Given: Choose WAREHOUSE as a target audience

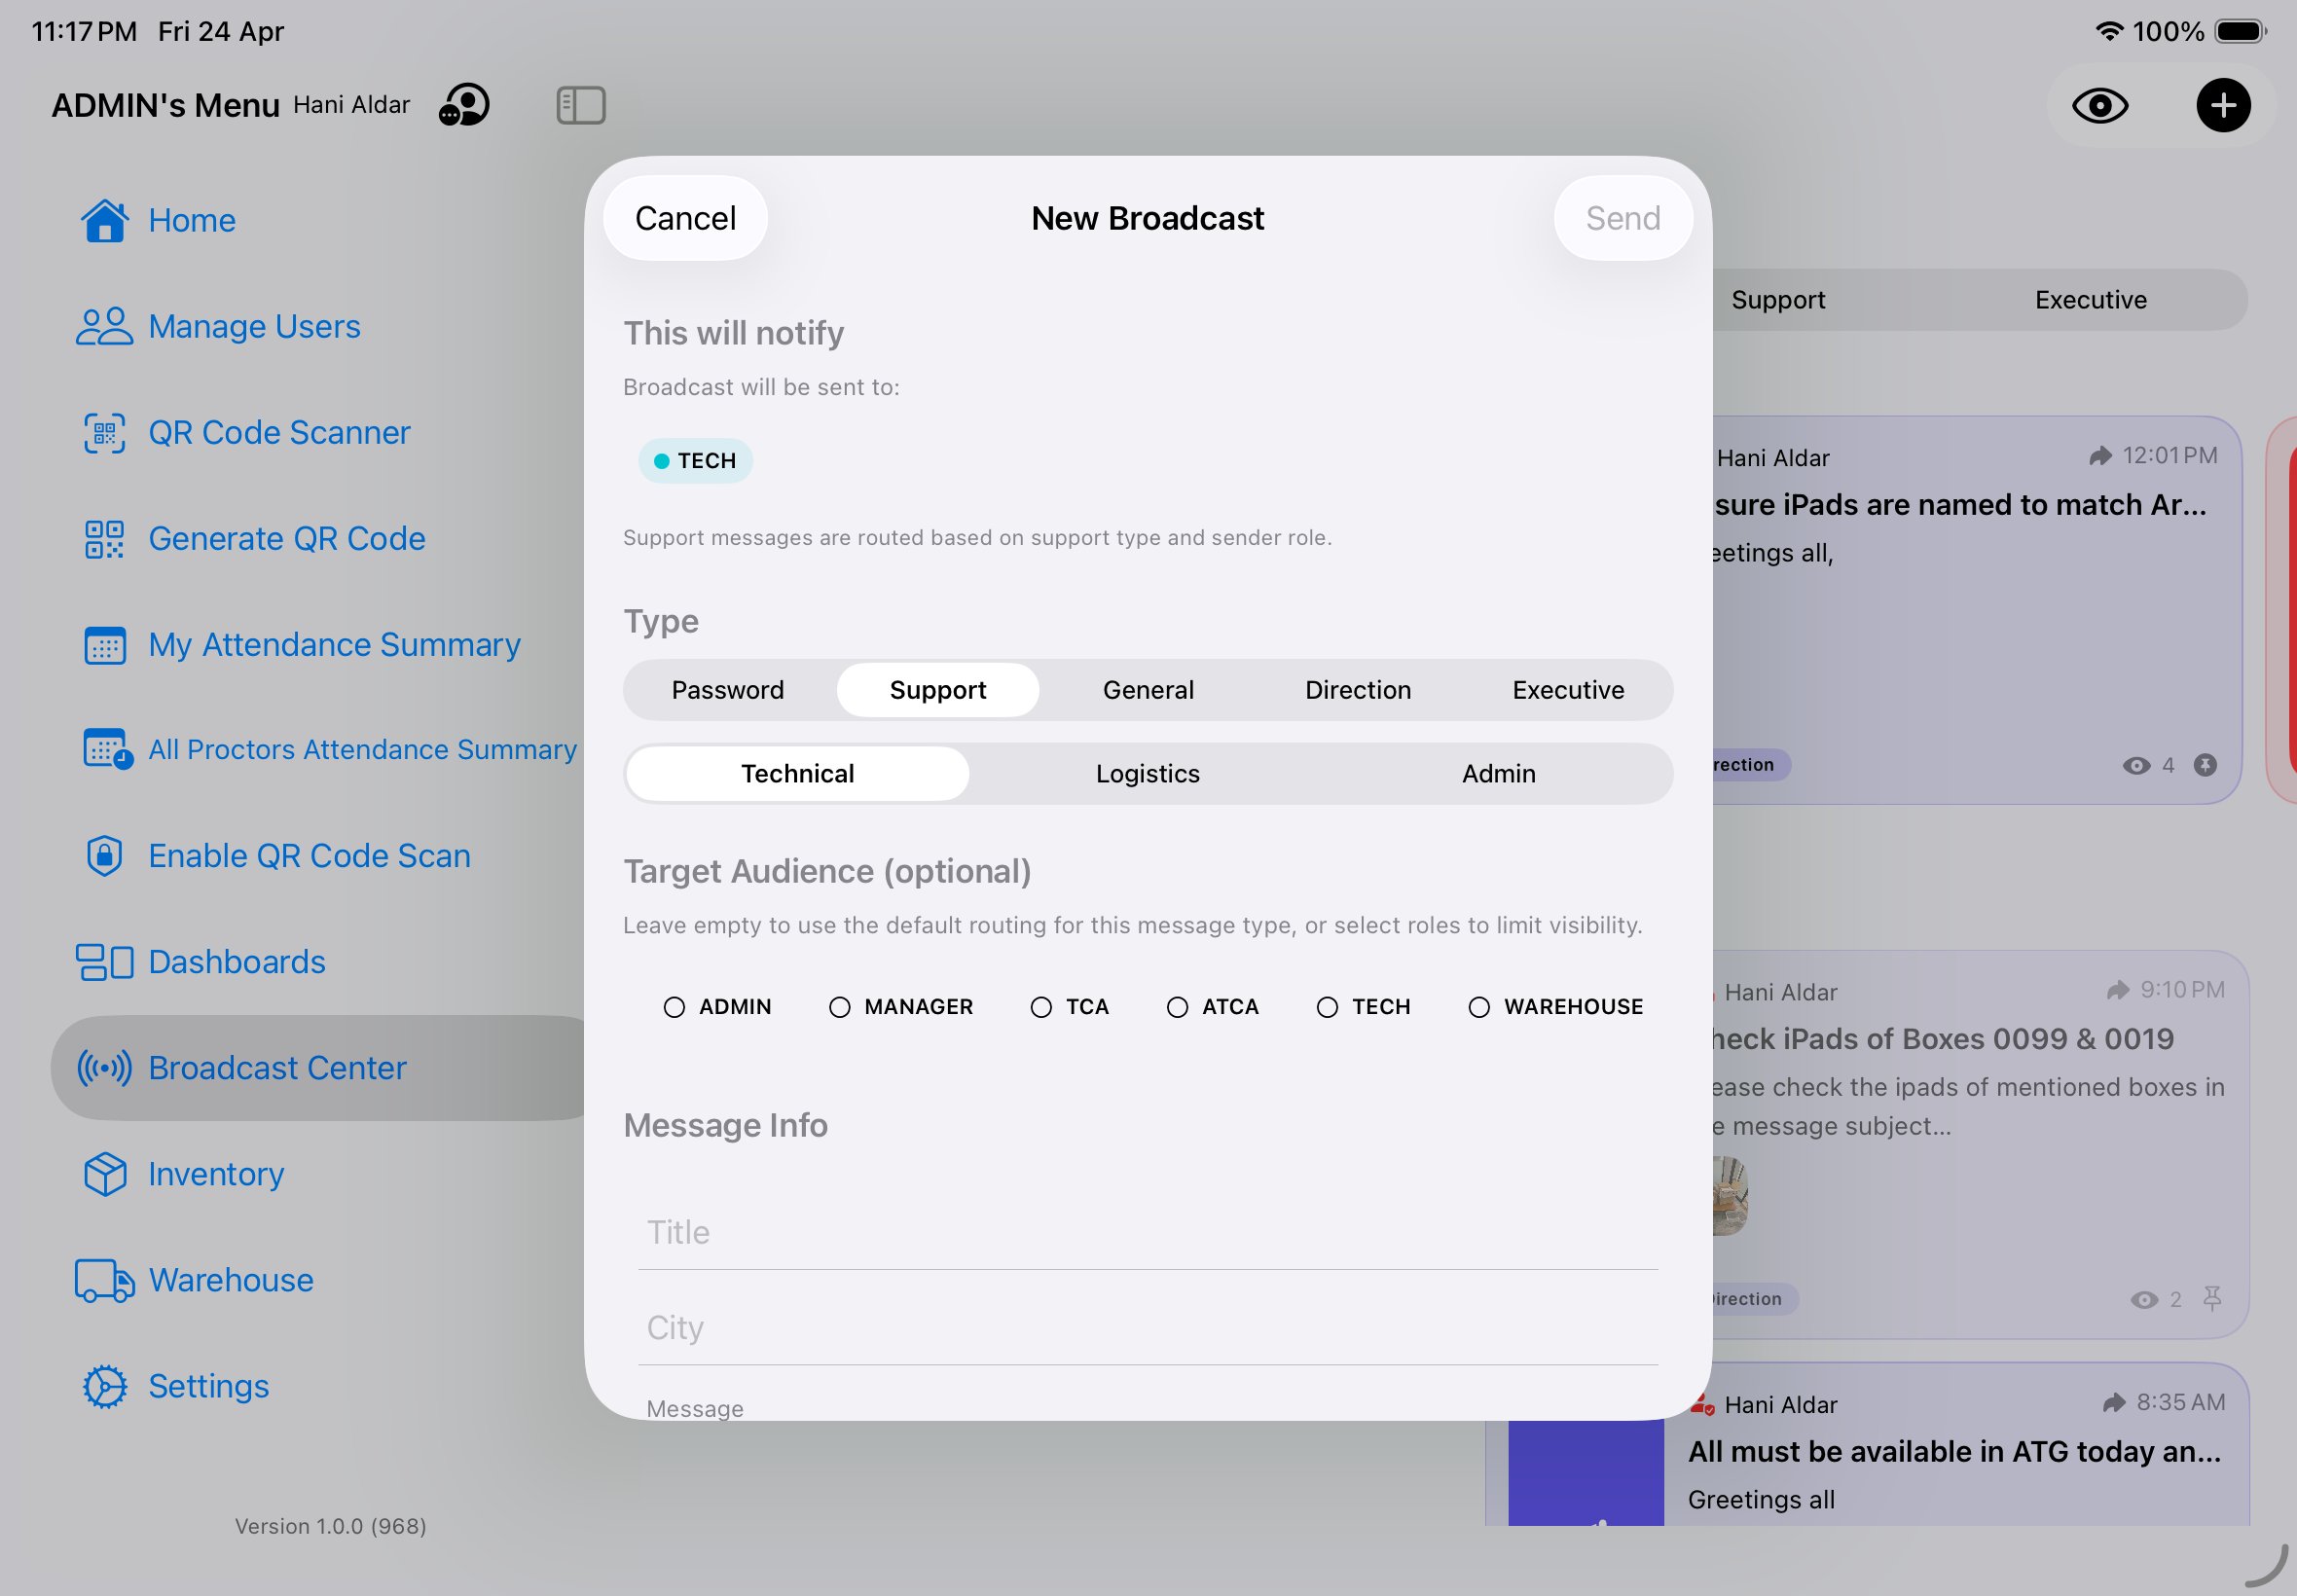Looking at the screenshot, I should coord(1479,1007).
